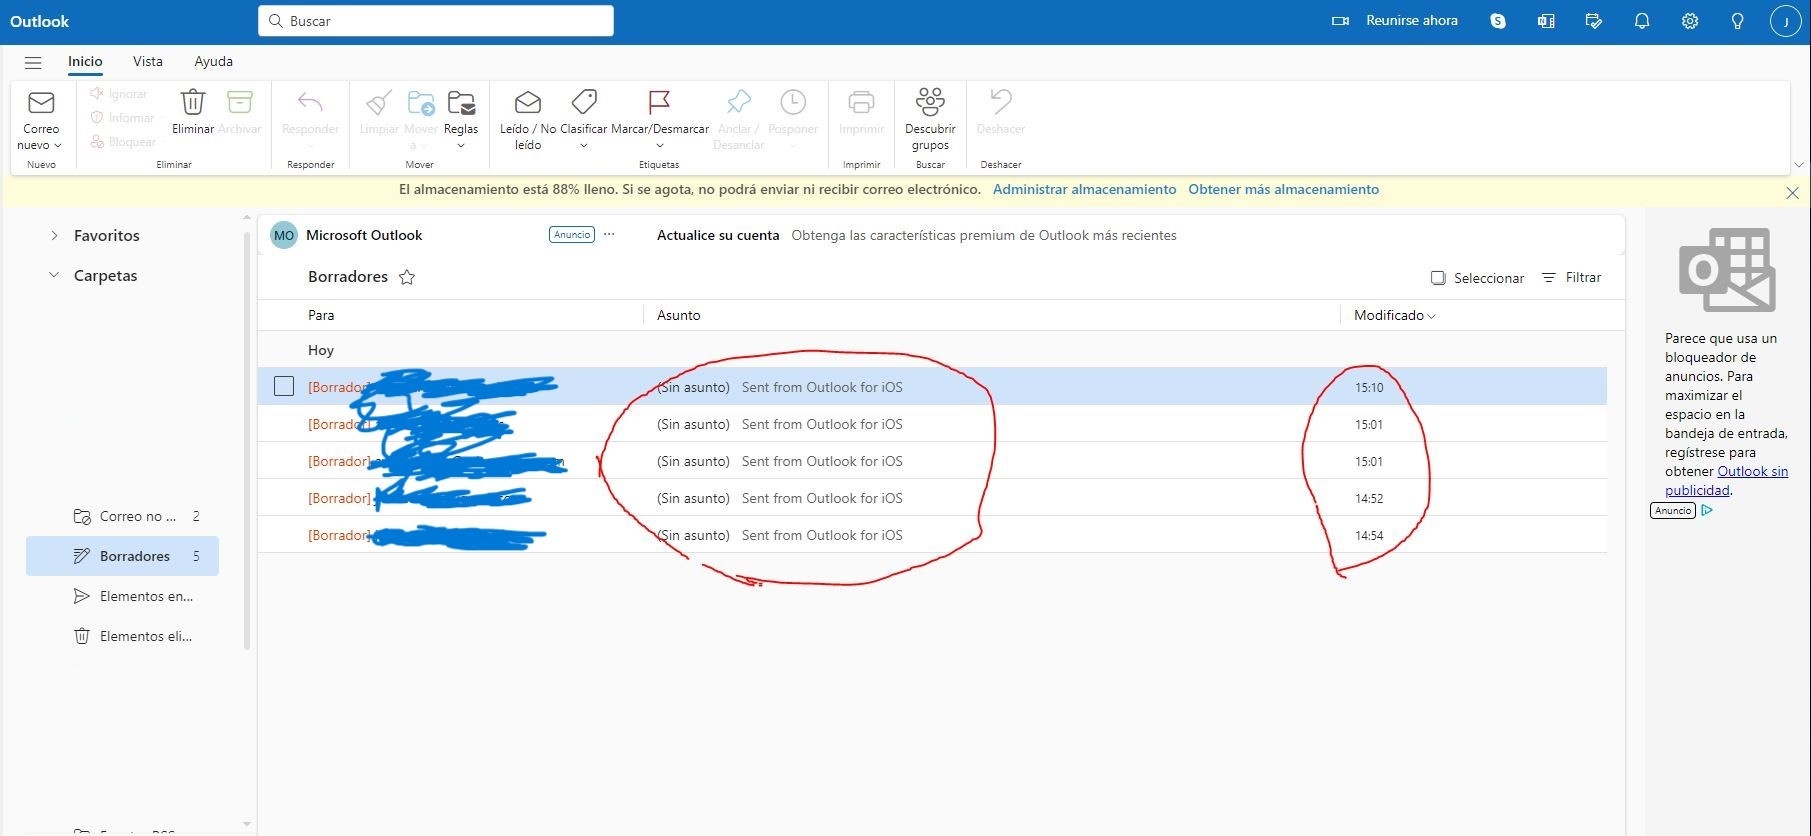Switch to the Inicio tab
1811x836 pixels.
pyautogui.click(x=85, y=61)
